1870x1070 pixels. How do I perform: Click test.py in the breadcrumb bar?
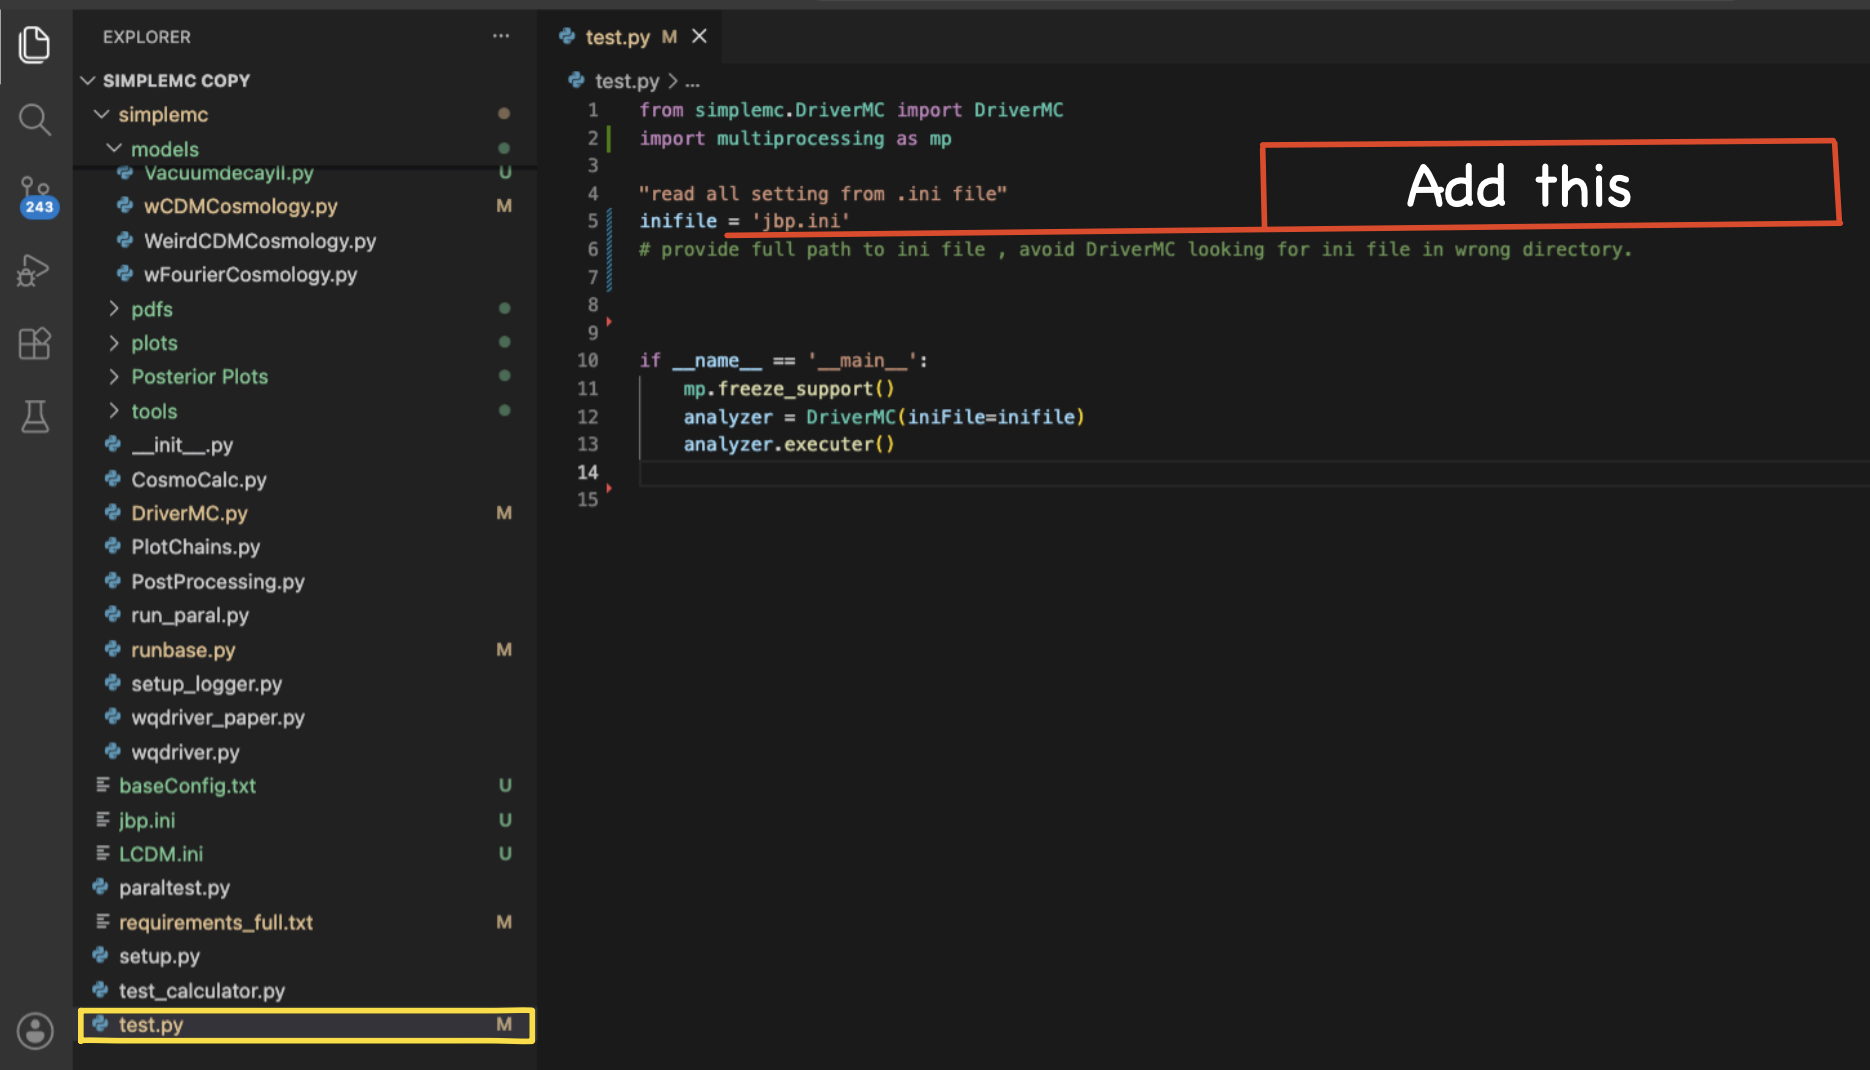(627, 81)
